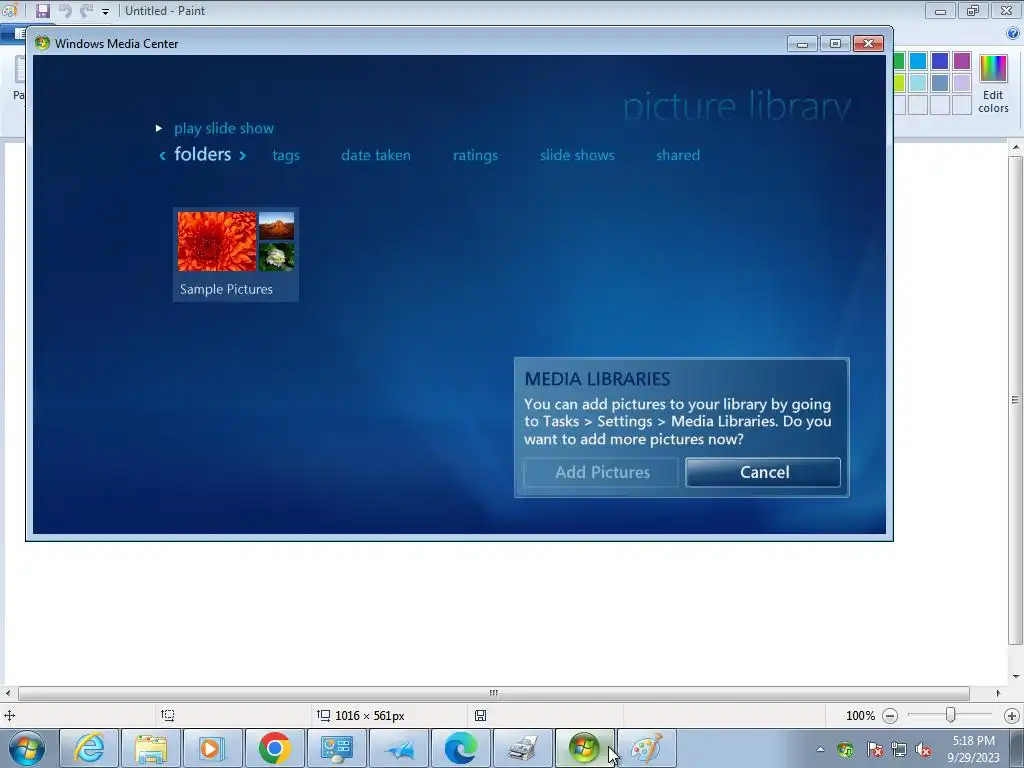
Task: Click the Media Center tray icon
Action: coord(845,749)
